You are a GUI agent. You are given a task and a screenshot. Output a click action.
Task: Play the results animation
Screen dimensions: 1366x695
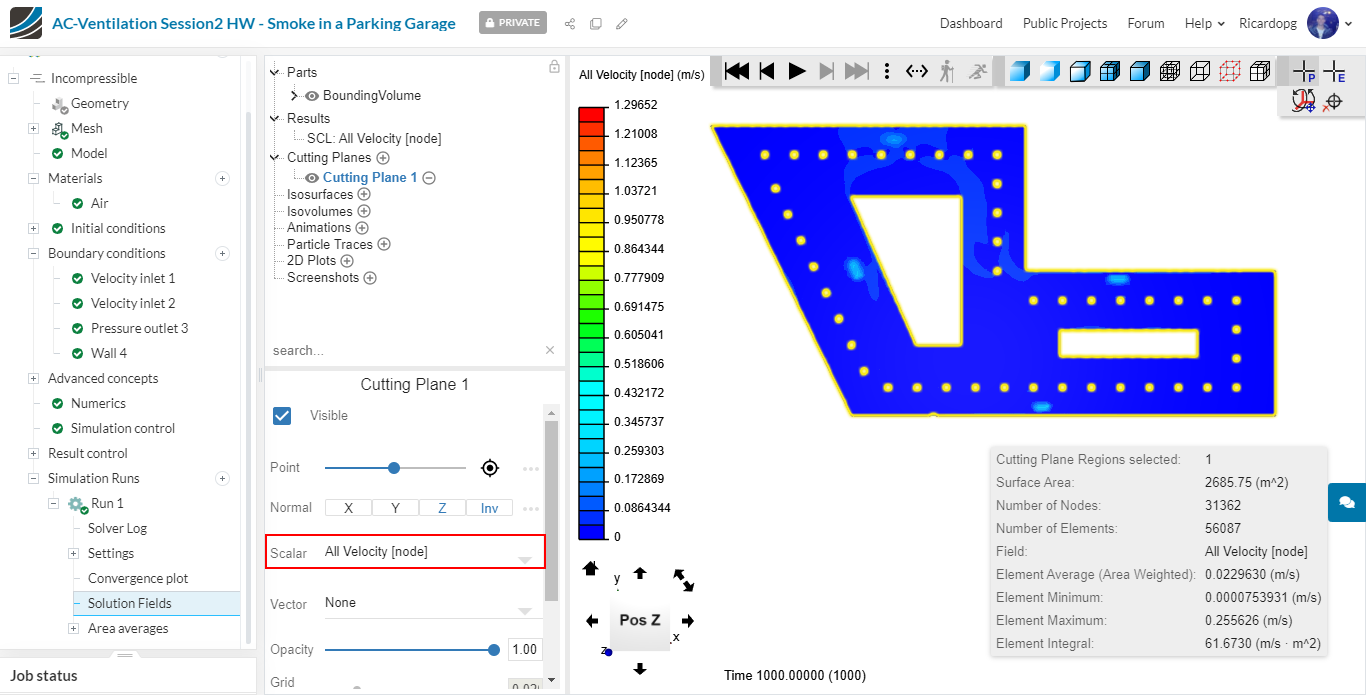pos(797,71)
